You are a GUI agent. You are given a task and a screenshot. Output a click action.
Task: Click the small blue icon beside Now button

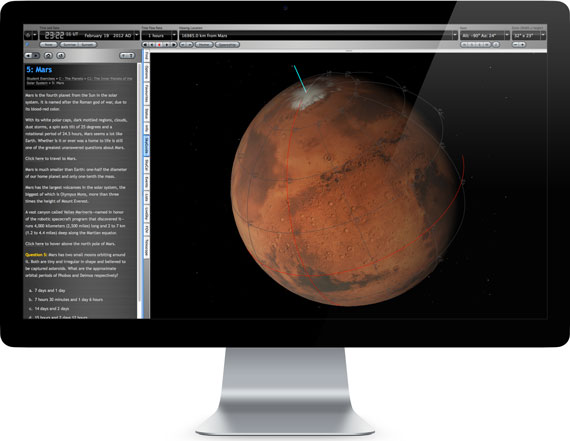coord(27,44)
